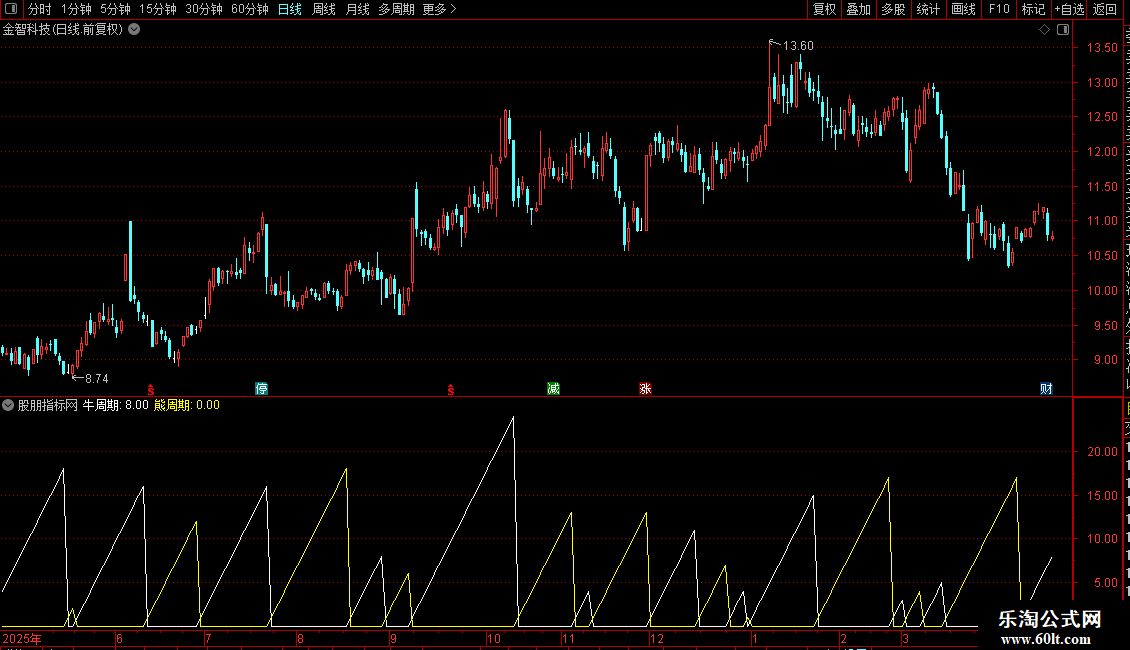Open the 多周期 multi-period view
Image resolution: width=1130 pixels, height=650 pixels.
(396, 9)
